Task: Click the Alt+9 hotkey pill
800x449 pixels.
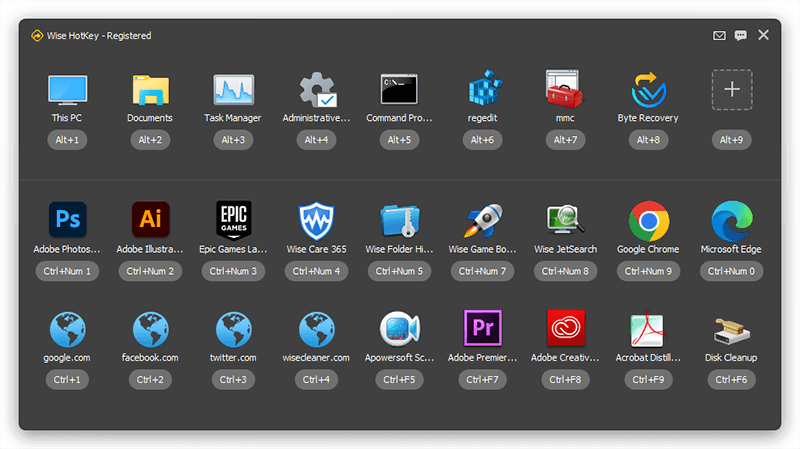Action: [x=732, y=140]
